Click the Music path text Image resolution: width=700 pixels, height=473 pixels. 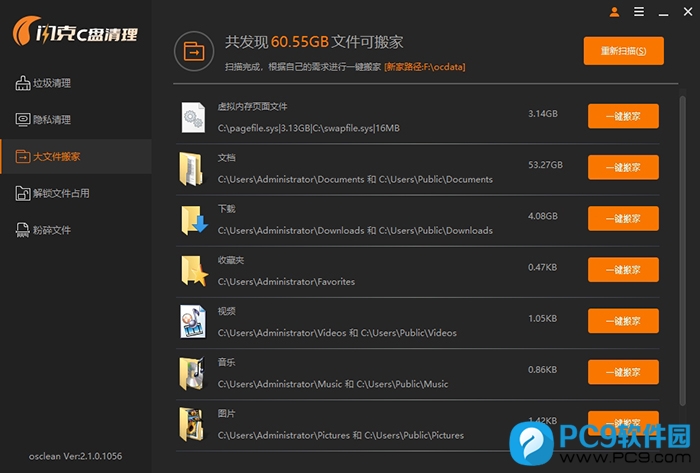click(x=333, y=384)
